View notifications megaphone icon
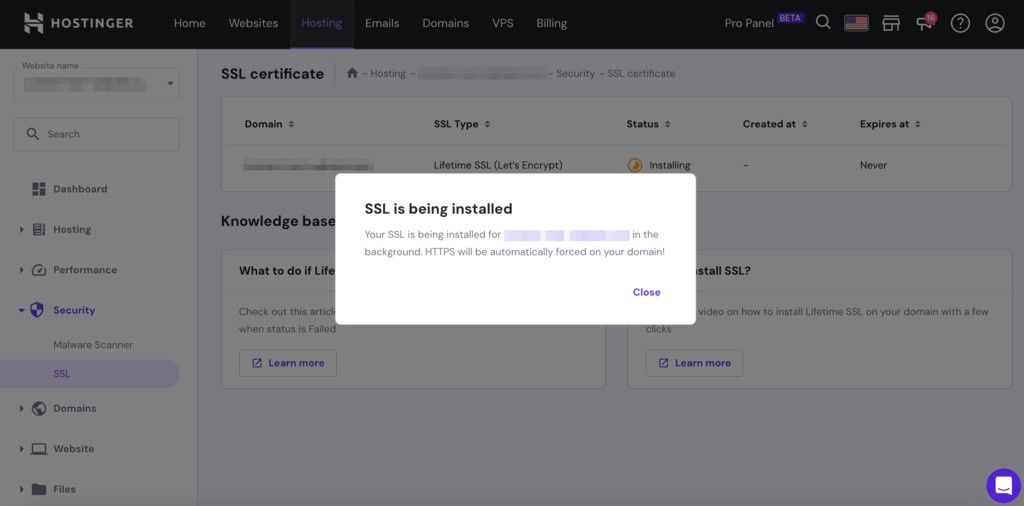The height and width of the screenshot is (506, 1024). point(925,23)
